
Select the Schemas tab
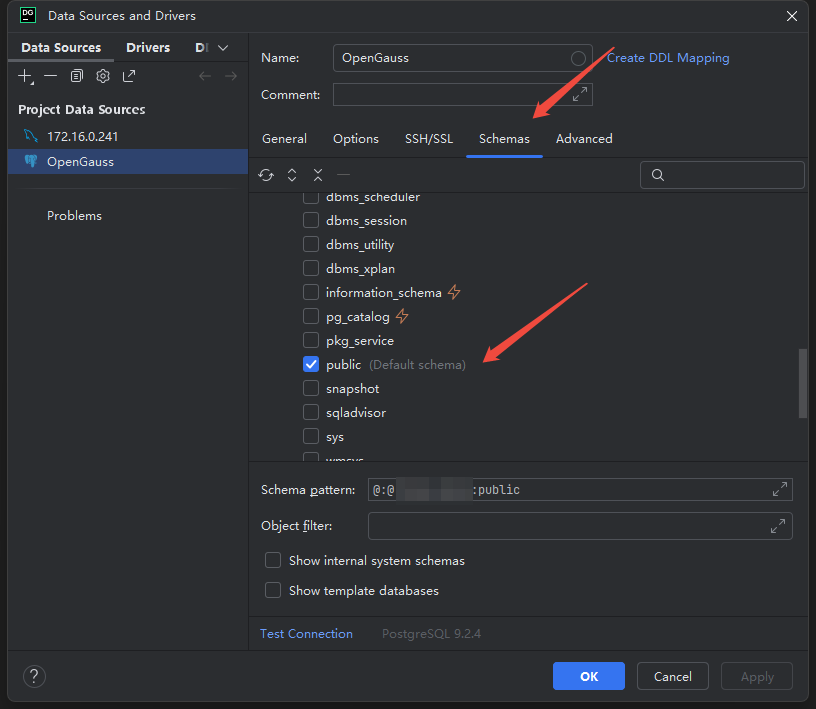(x=504, y=139)
